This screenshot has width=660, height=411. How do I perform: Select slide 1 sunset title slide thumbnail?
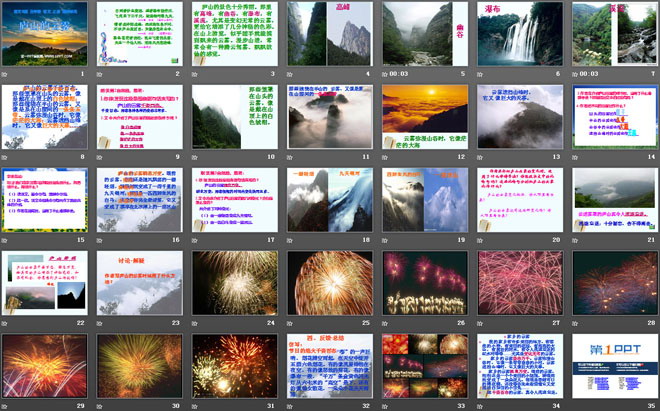coord(45,34)
